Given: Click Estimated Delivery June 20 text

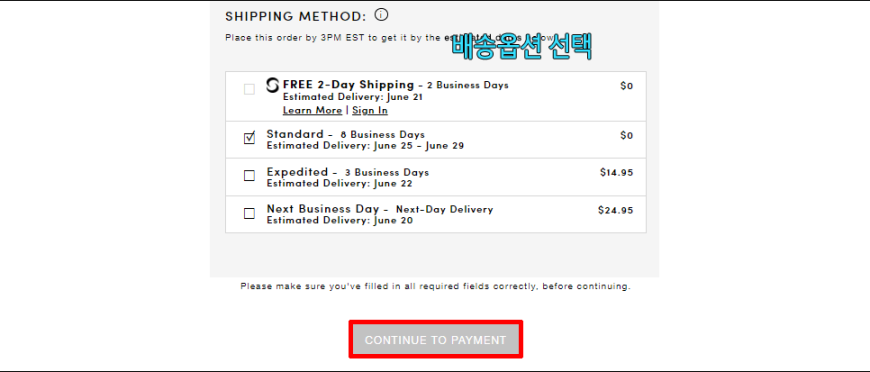Looking at the screenshot, I should (340, 221).
